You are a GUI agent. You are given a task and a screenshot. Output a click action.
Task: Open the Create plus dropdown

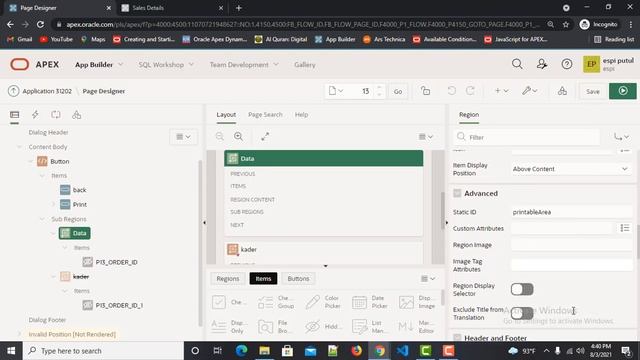pyautogui.click(x=501, y=91)
